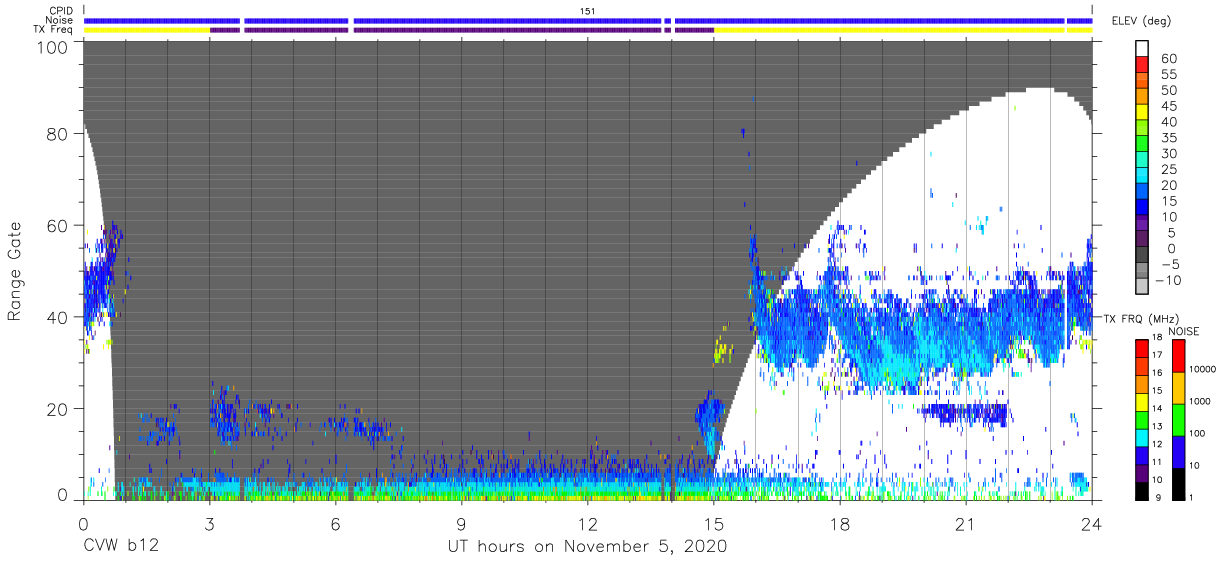Click the 100 label on NOISE colorbar

[1199, 433]
